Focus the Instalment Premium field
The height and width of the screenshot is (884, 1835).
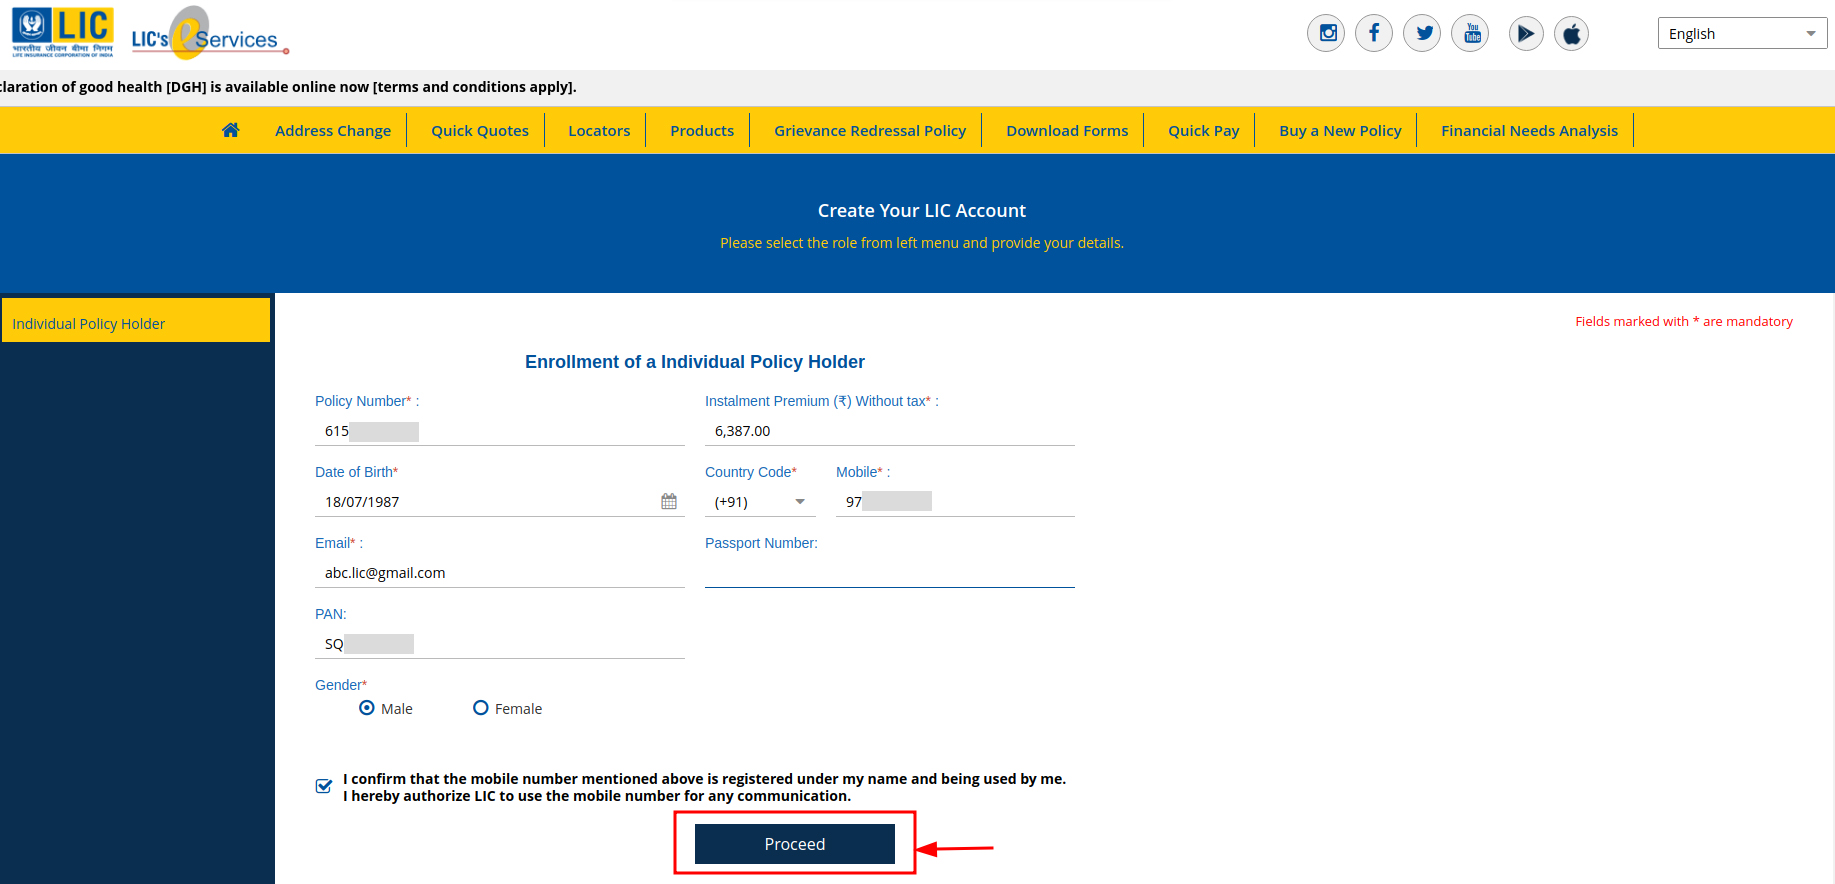(890, 431)
